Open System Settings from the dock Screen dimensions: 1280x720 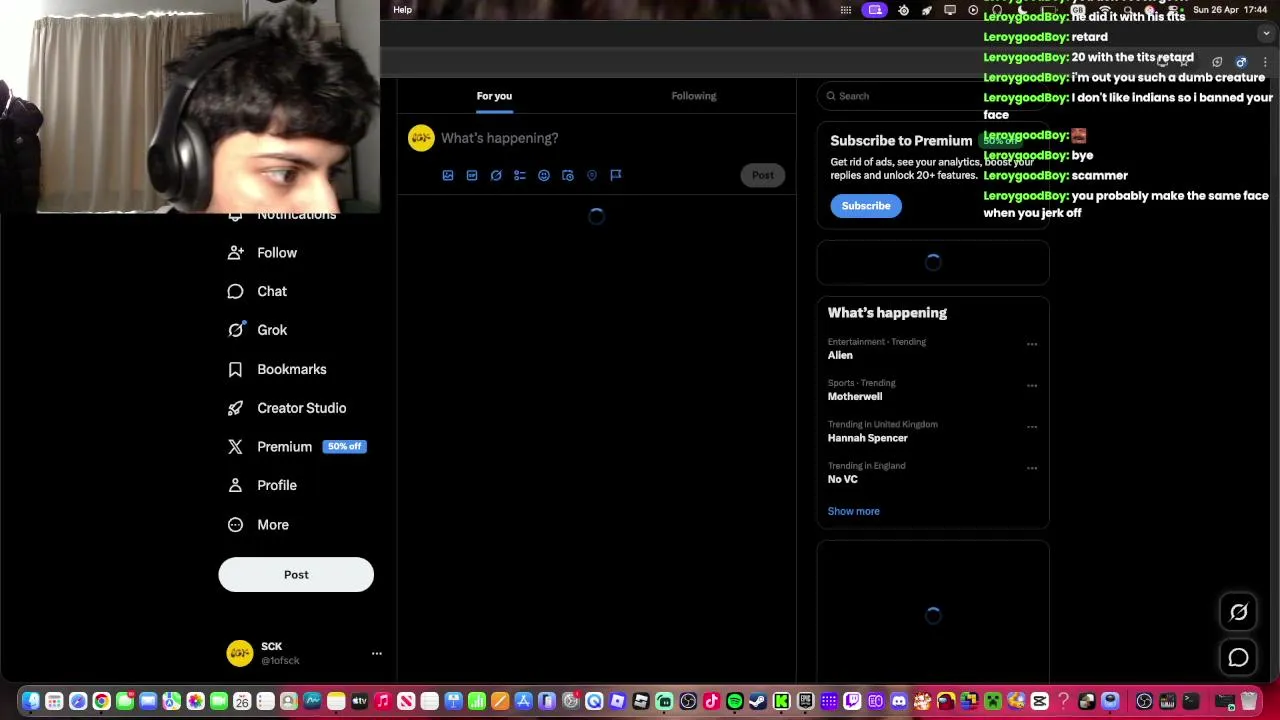point(570,701)
